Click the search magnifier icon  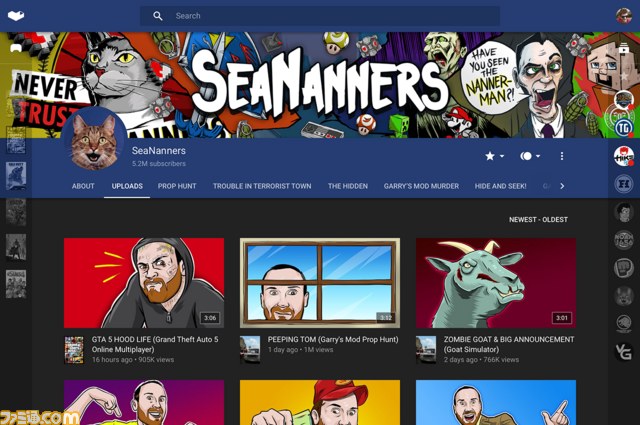158,16
